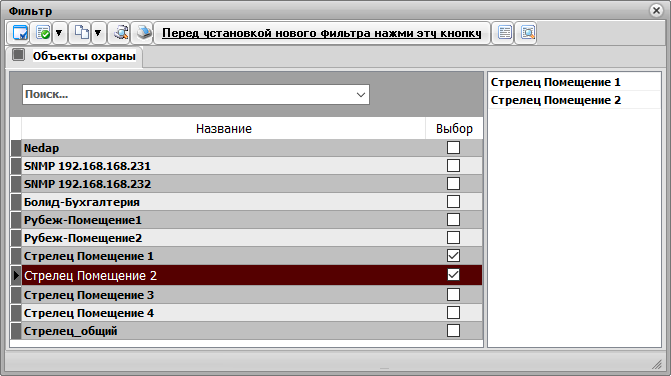671x376 pixels.
Task: Uncheck the Стрелец Помещение 1 checkbox
Action: 453,255
